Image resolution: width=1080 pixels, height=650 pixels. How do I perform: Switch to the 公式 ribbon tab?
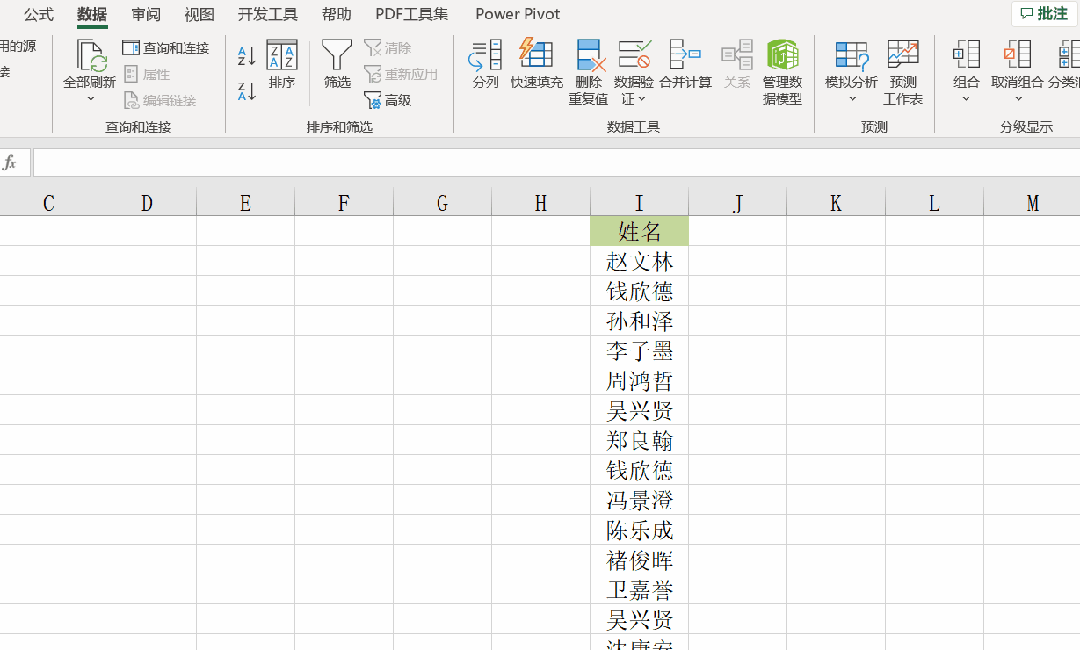click(37, 14)
